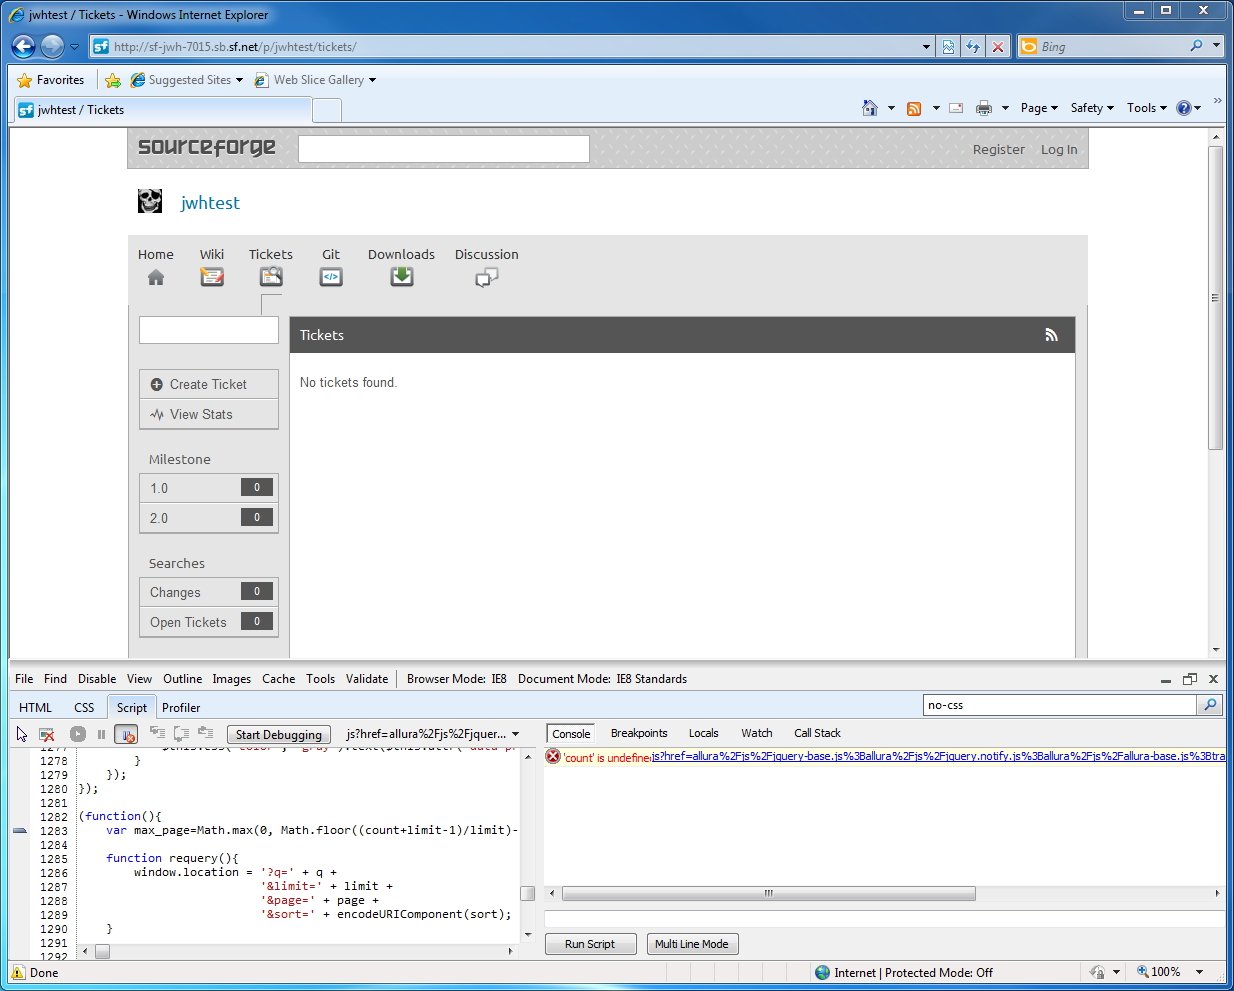This screenshot has width=1234, height=991.
Task: Click the Create Ticket link
Action: click(x=208, y=384)
